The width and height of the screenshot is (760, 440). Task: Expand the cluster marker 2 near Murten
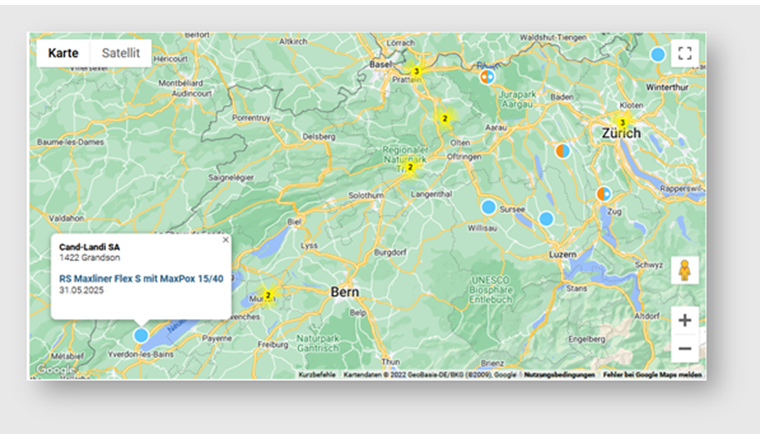(268, 295)
